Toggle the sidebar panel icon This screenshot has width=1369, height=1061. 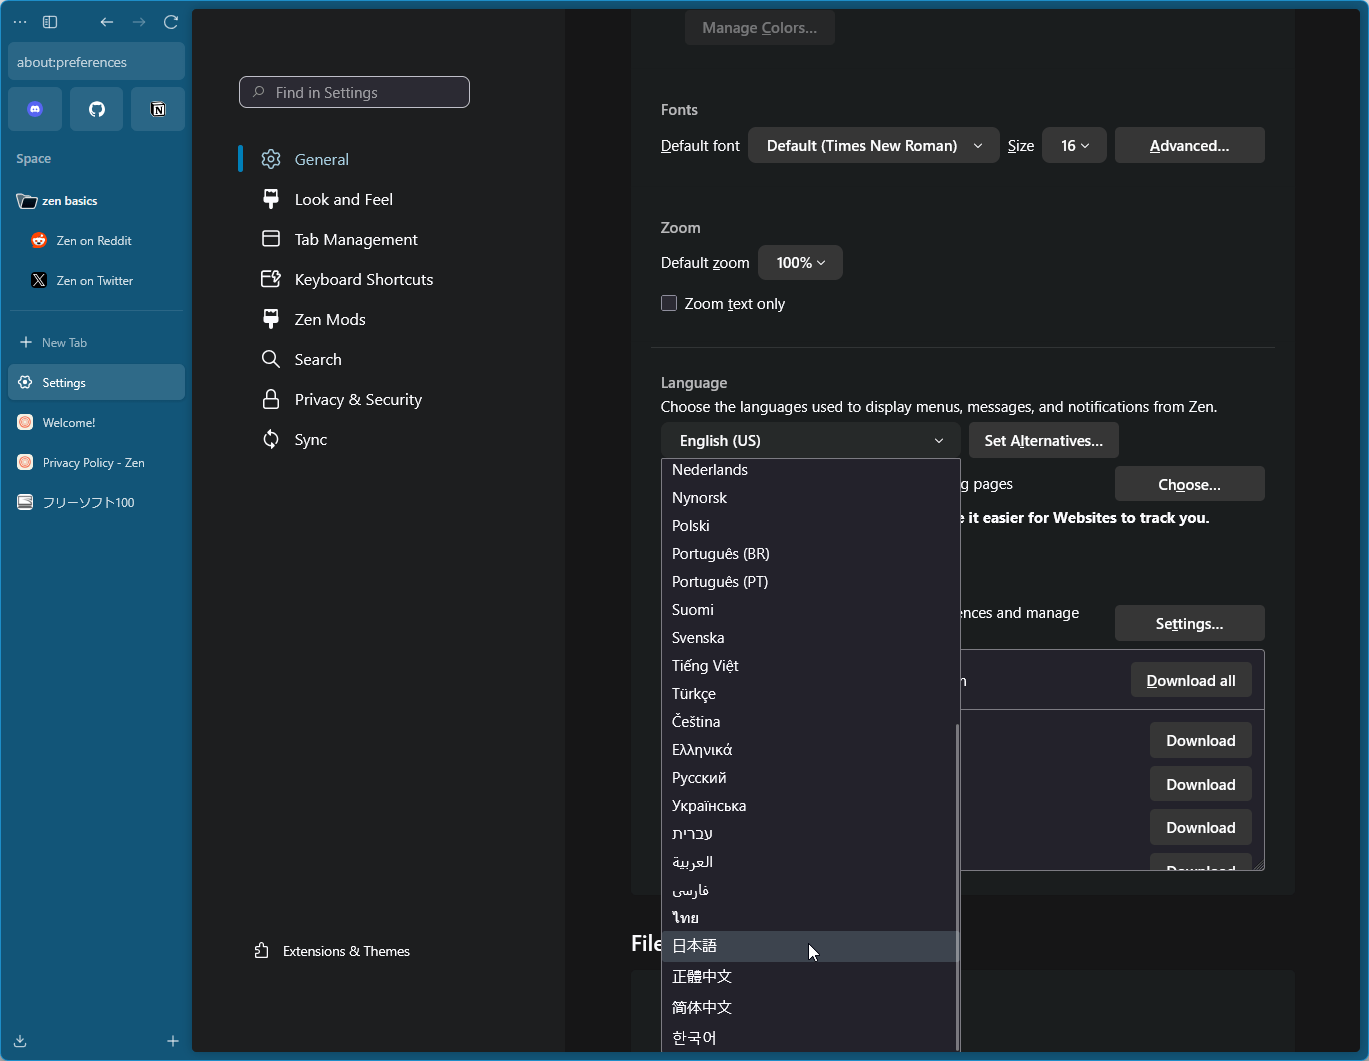point(50,22)
